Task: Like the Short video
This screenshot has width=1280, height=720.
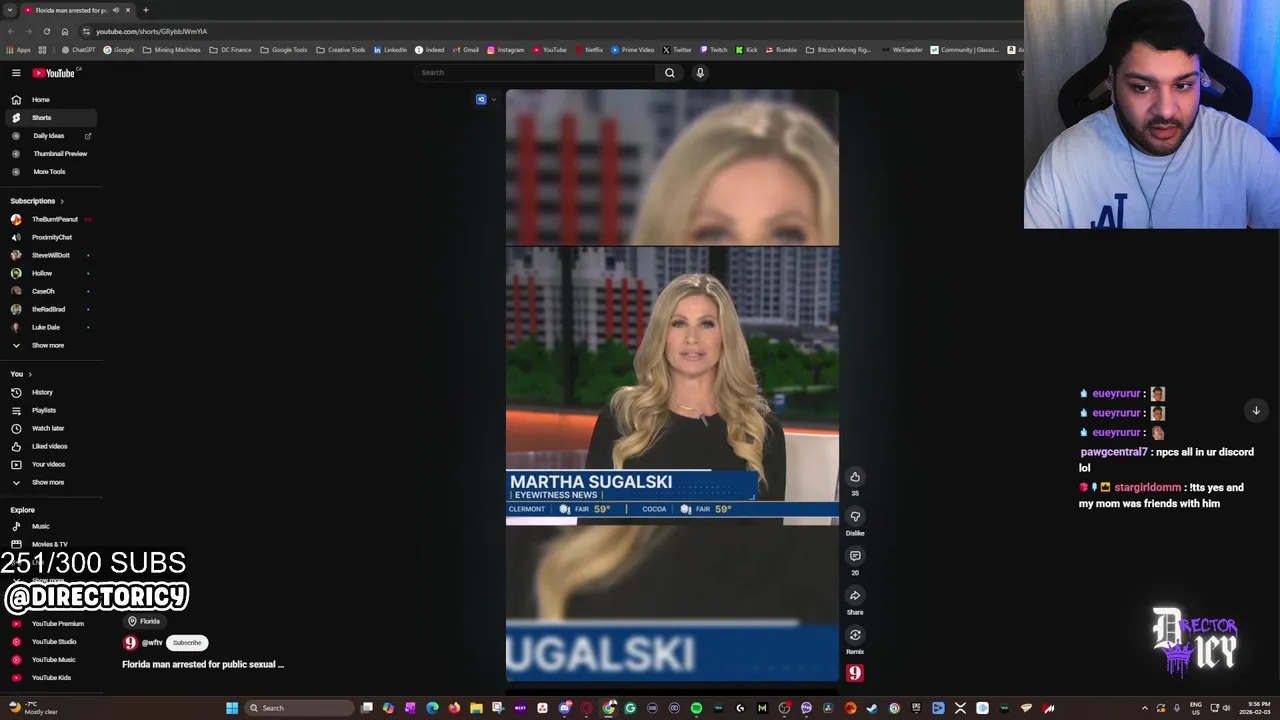Action: (855, 477)
